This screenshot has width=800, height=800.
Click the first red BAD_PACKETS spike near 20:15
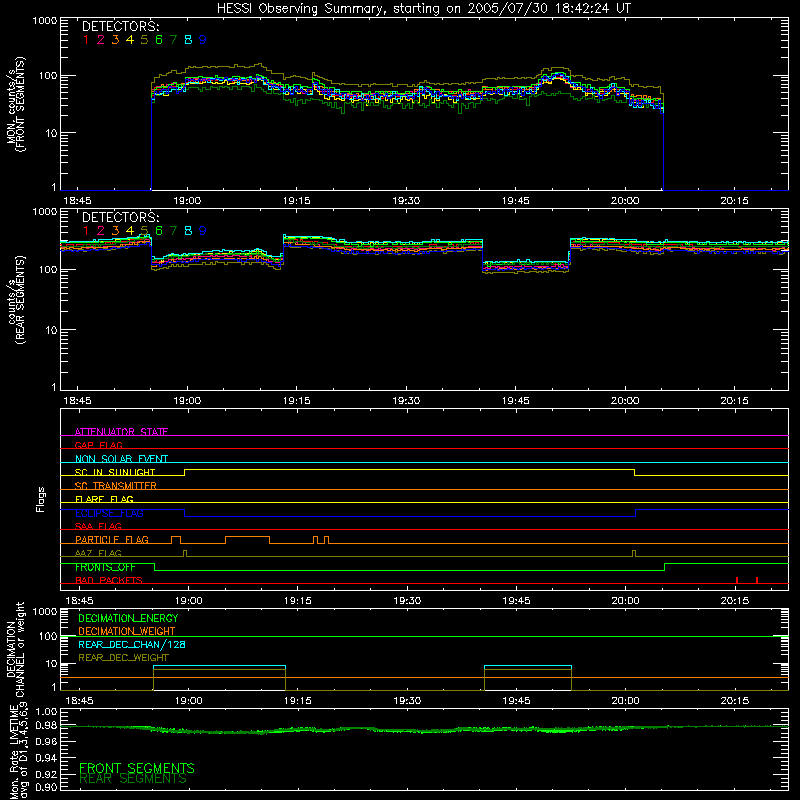pos(737,580)
